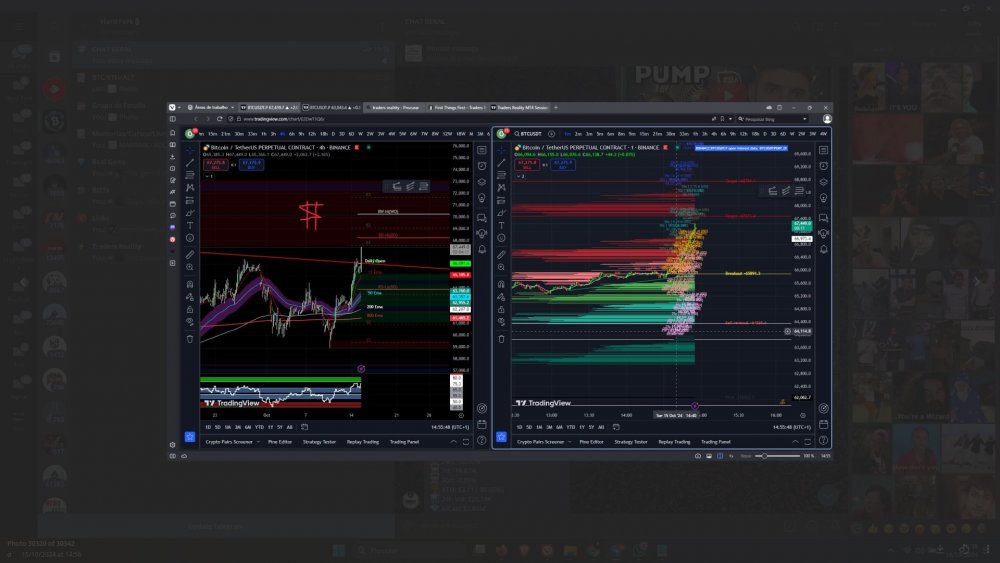Open the help center icon beside the 1-minute chart
The image size is (1000, 563).
point(823,440)
